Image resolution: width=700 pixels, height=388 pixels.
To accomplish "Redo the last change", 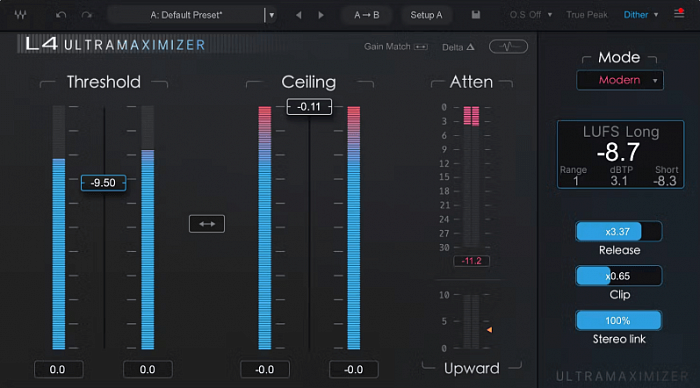I will [x=87, y=15].
